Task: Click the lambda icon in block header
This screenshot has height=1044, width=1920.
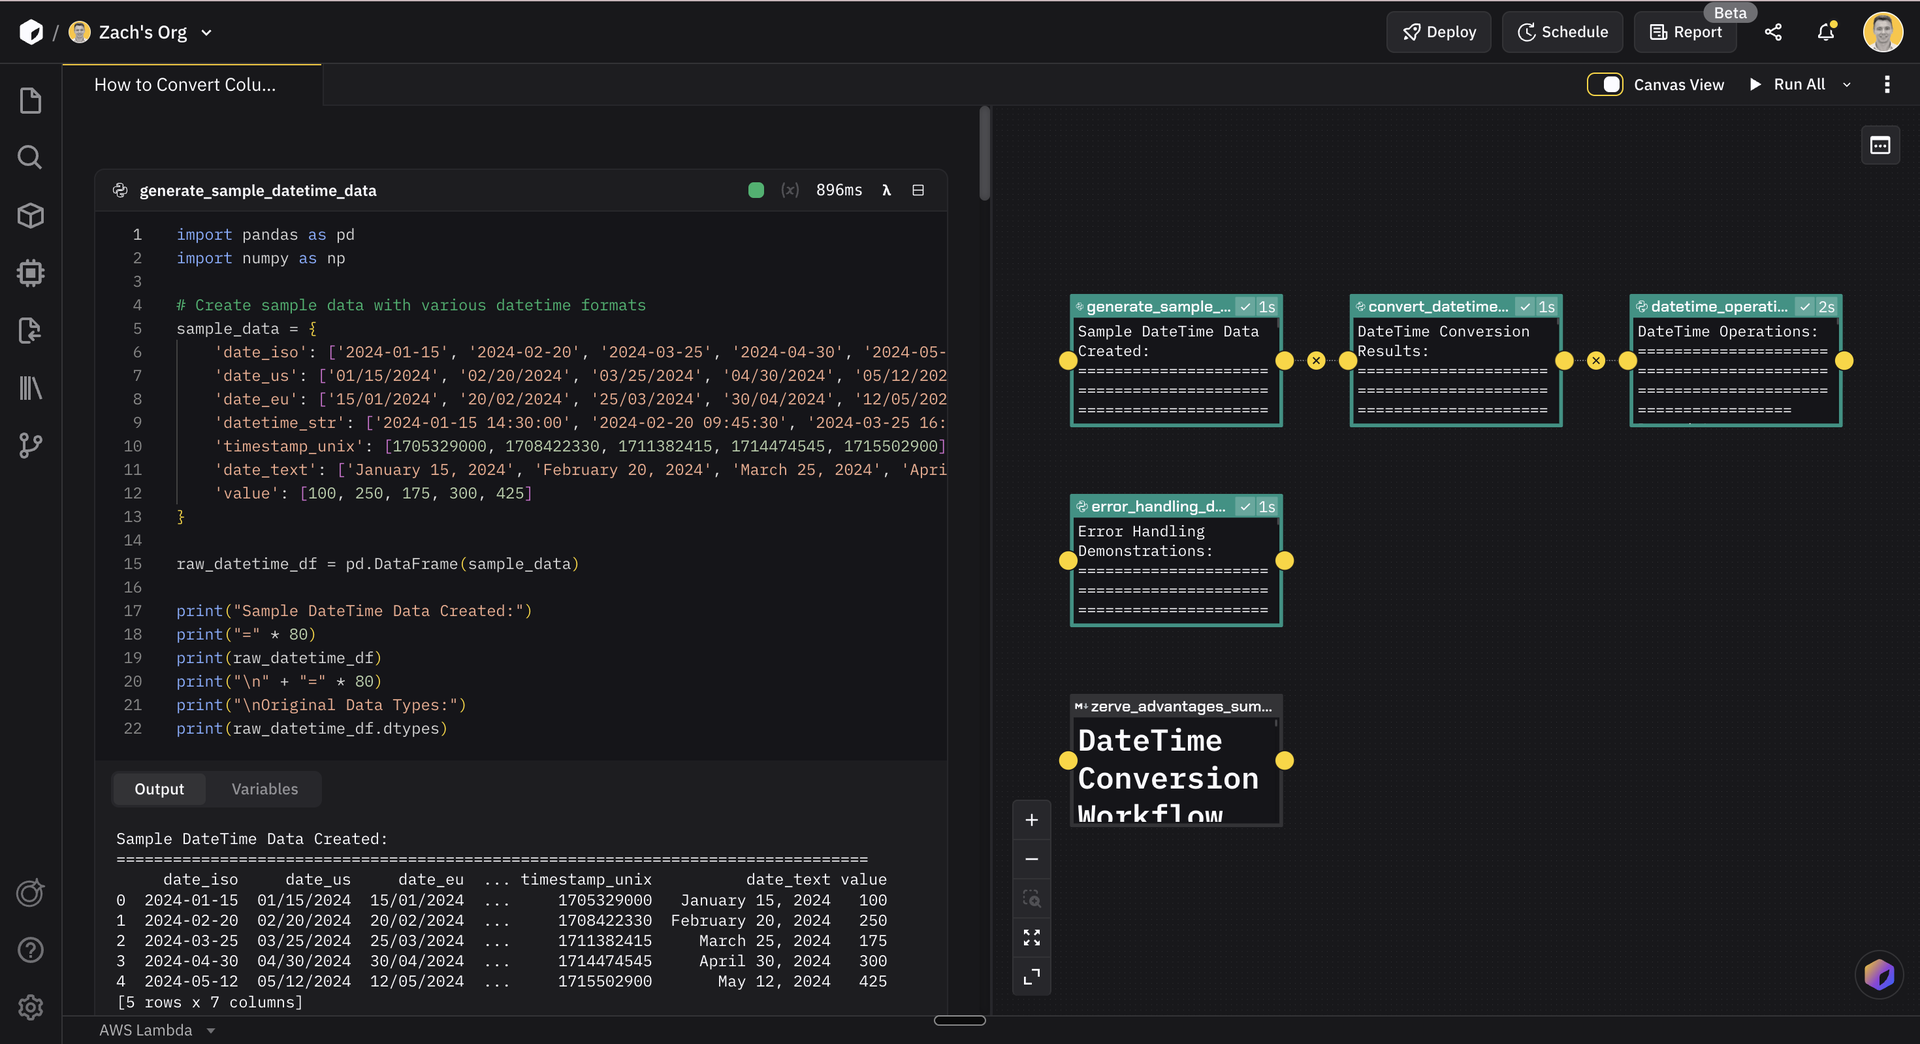Action: point(886,190)
